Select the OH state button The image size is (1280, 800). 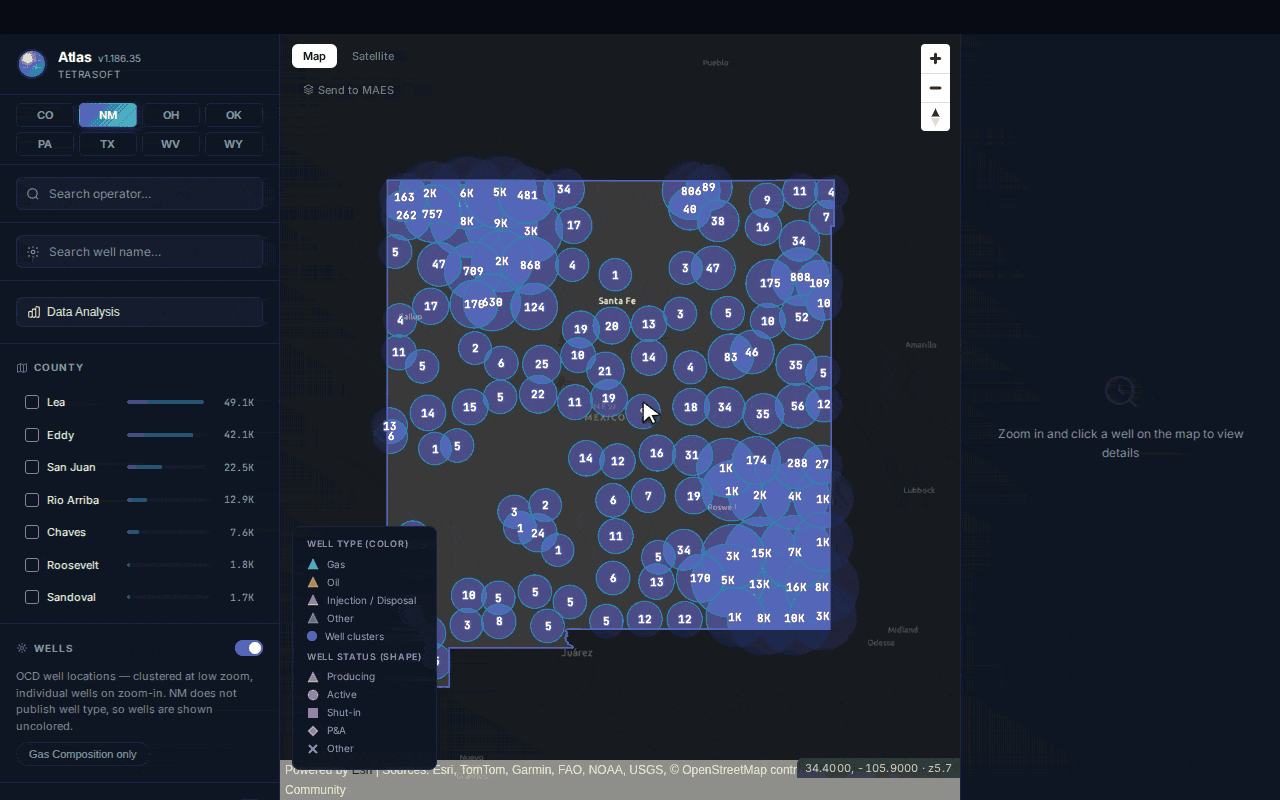171,115
